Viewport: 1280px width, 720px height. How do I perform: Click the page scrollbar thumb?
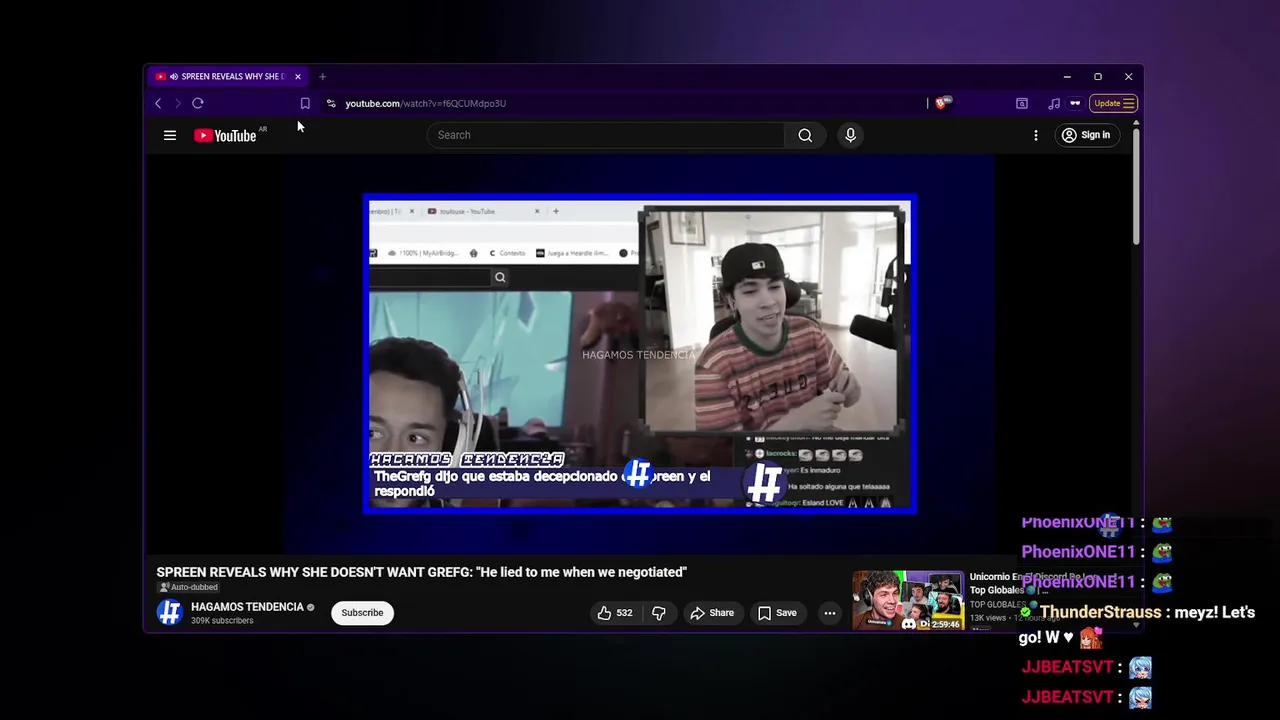(x=1136, y=185)
